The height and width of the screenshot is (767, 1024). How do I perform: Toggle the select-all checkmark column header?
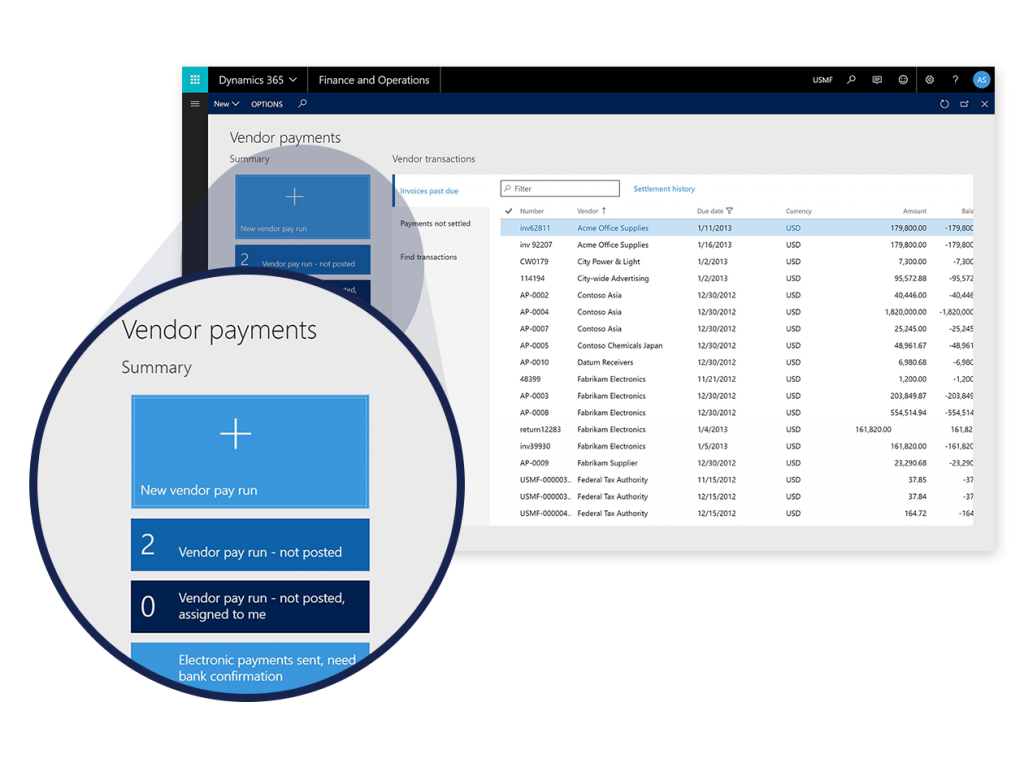[x=508, y=211]
